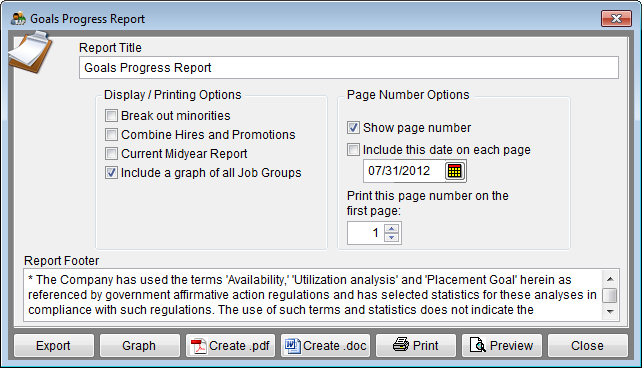Toggle the Current Midyear Report checkbox
The image size is (642, 368).
111,154
